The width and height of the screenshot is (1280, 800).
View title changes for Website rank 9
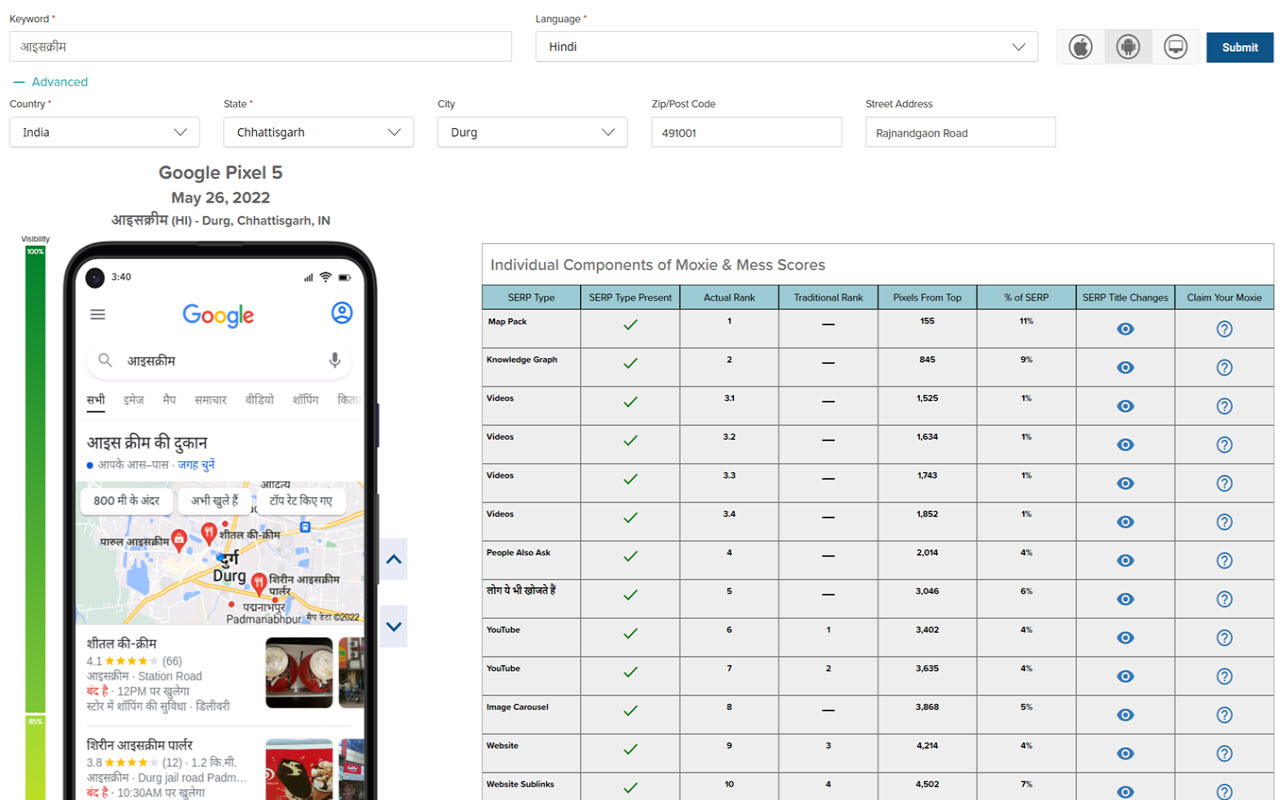tap(1125, 754)
